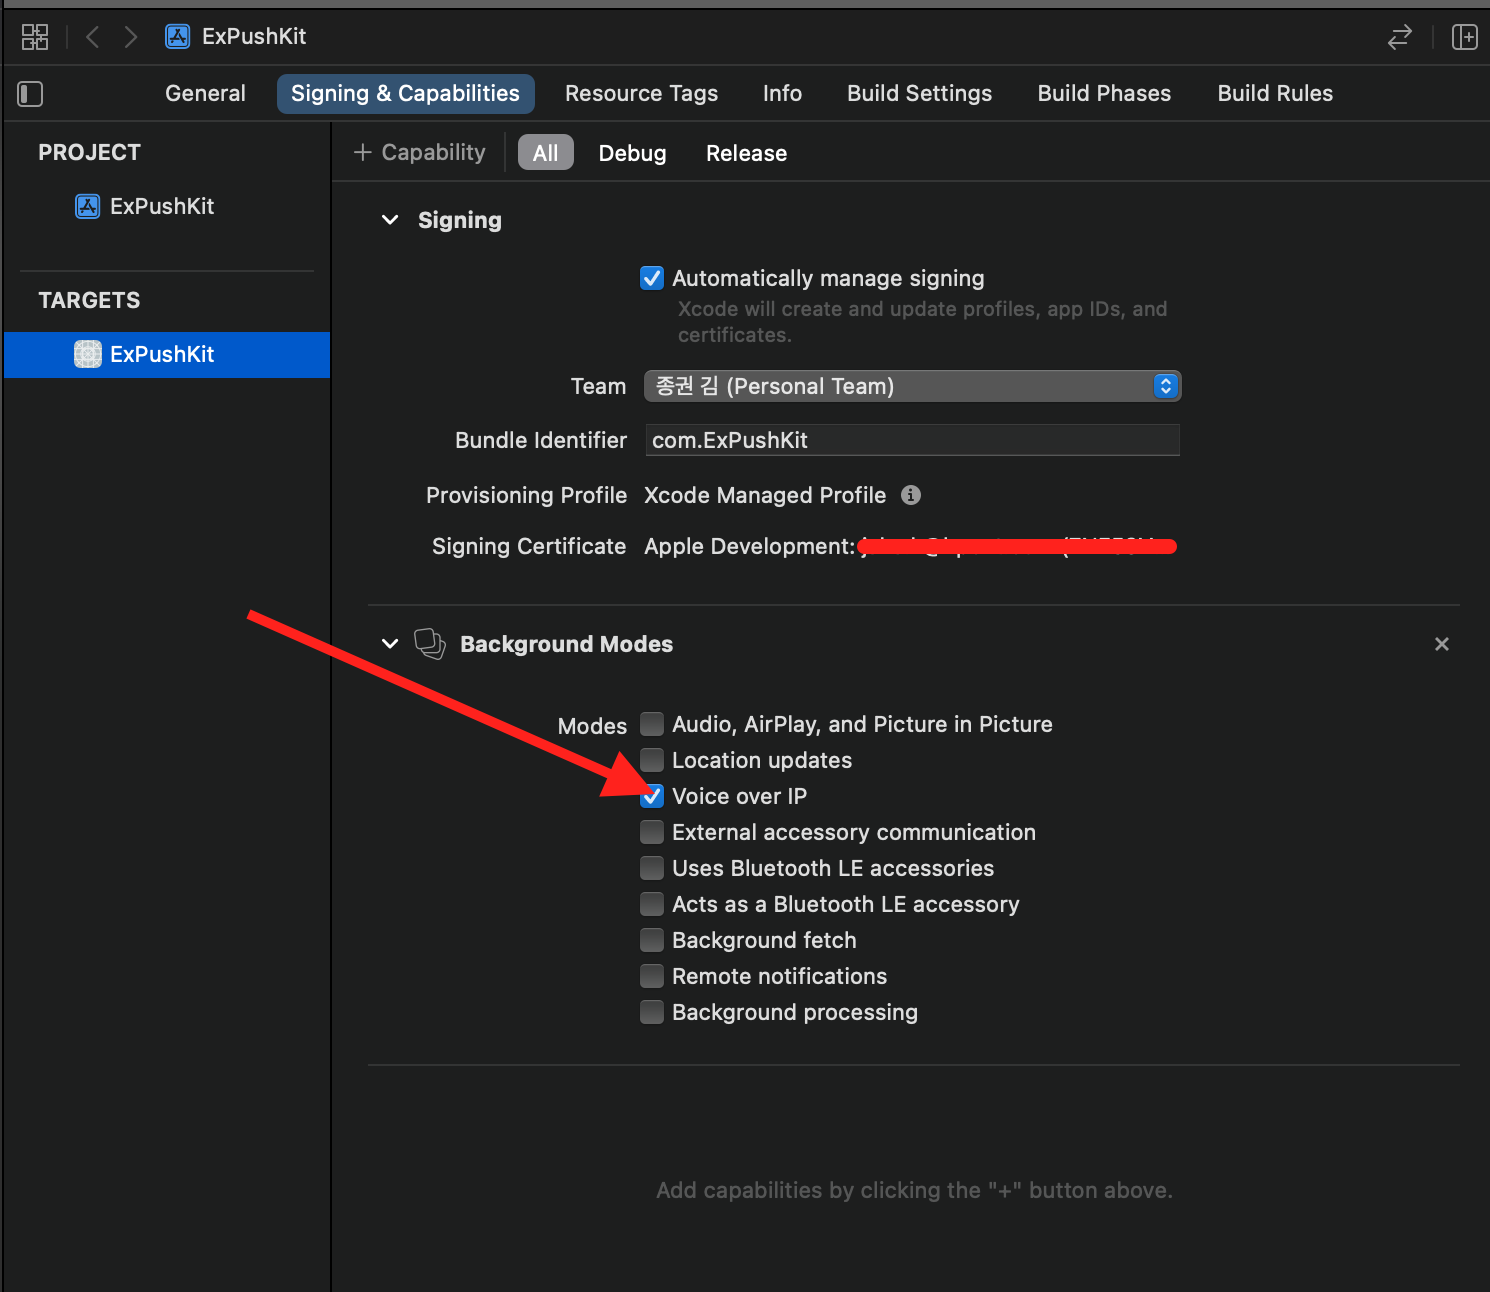Remove the Background Modes capability
Viewport: 1490px width, 1292px height.
point(1442,644)
